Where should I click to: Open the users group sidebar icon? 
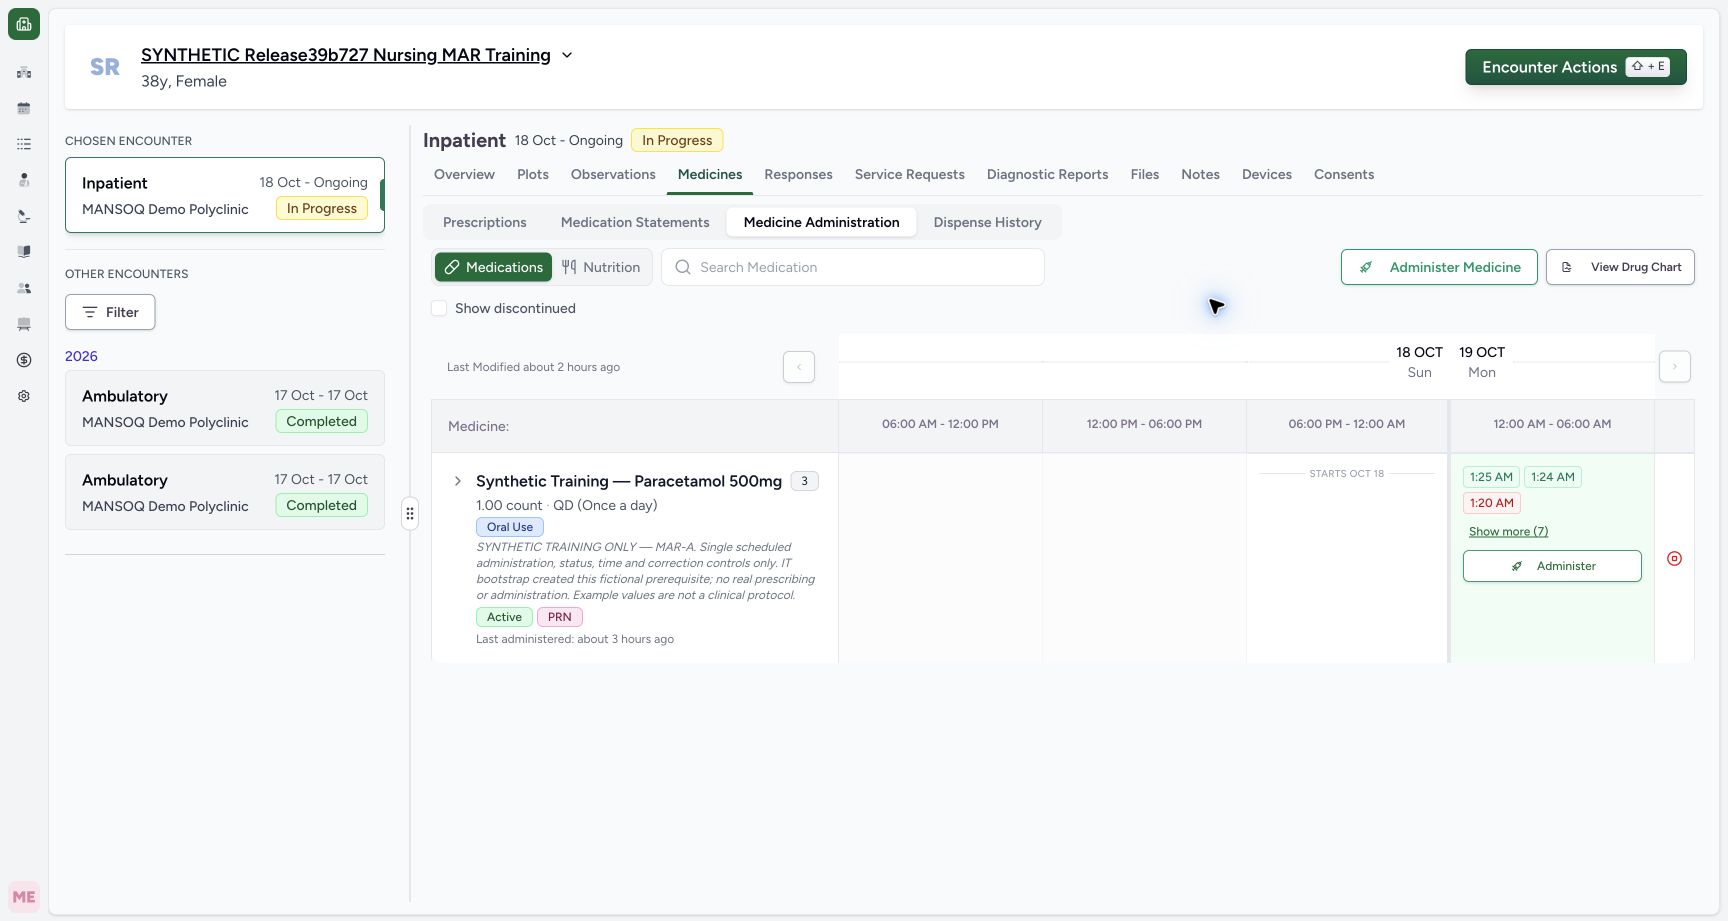pyautogui.click(x=24, y=288)
